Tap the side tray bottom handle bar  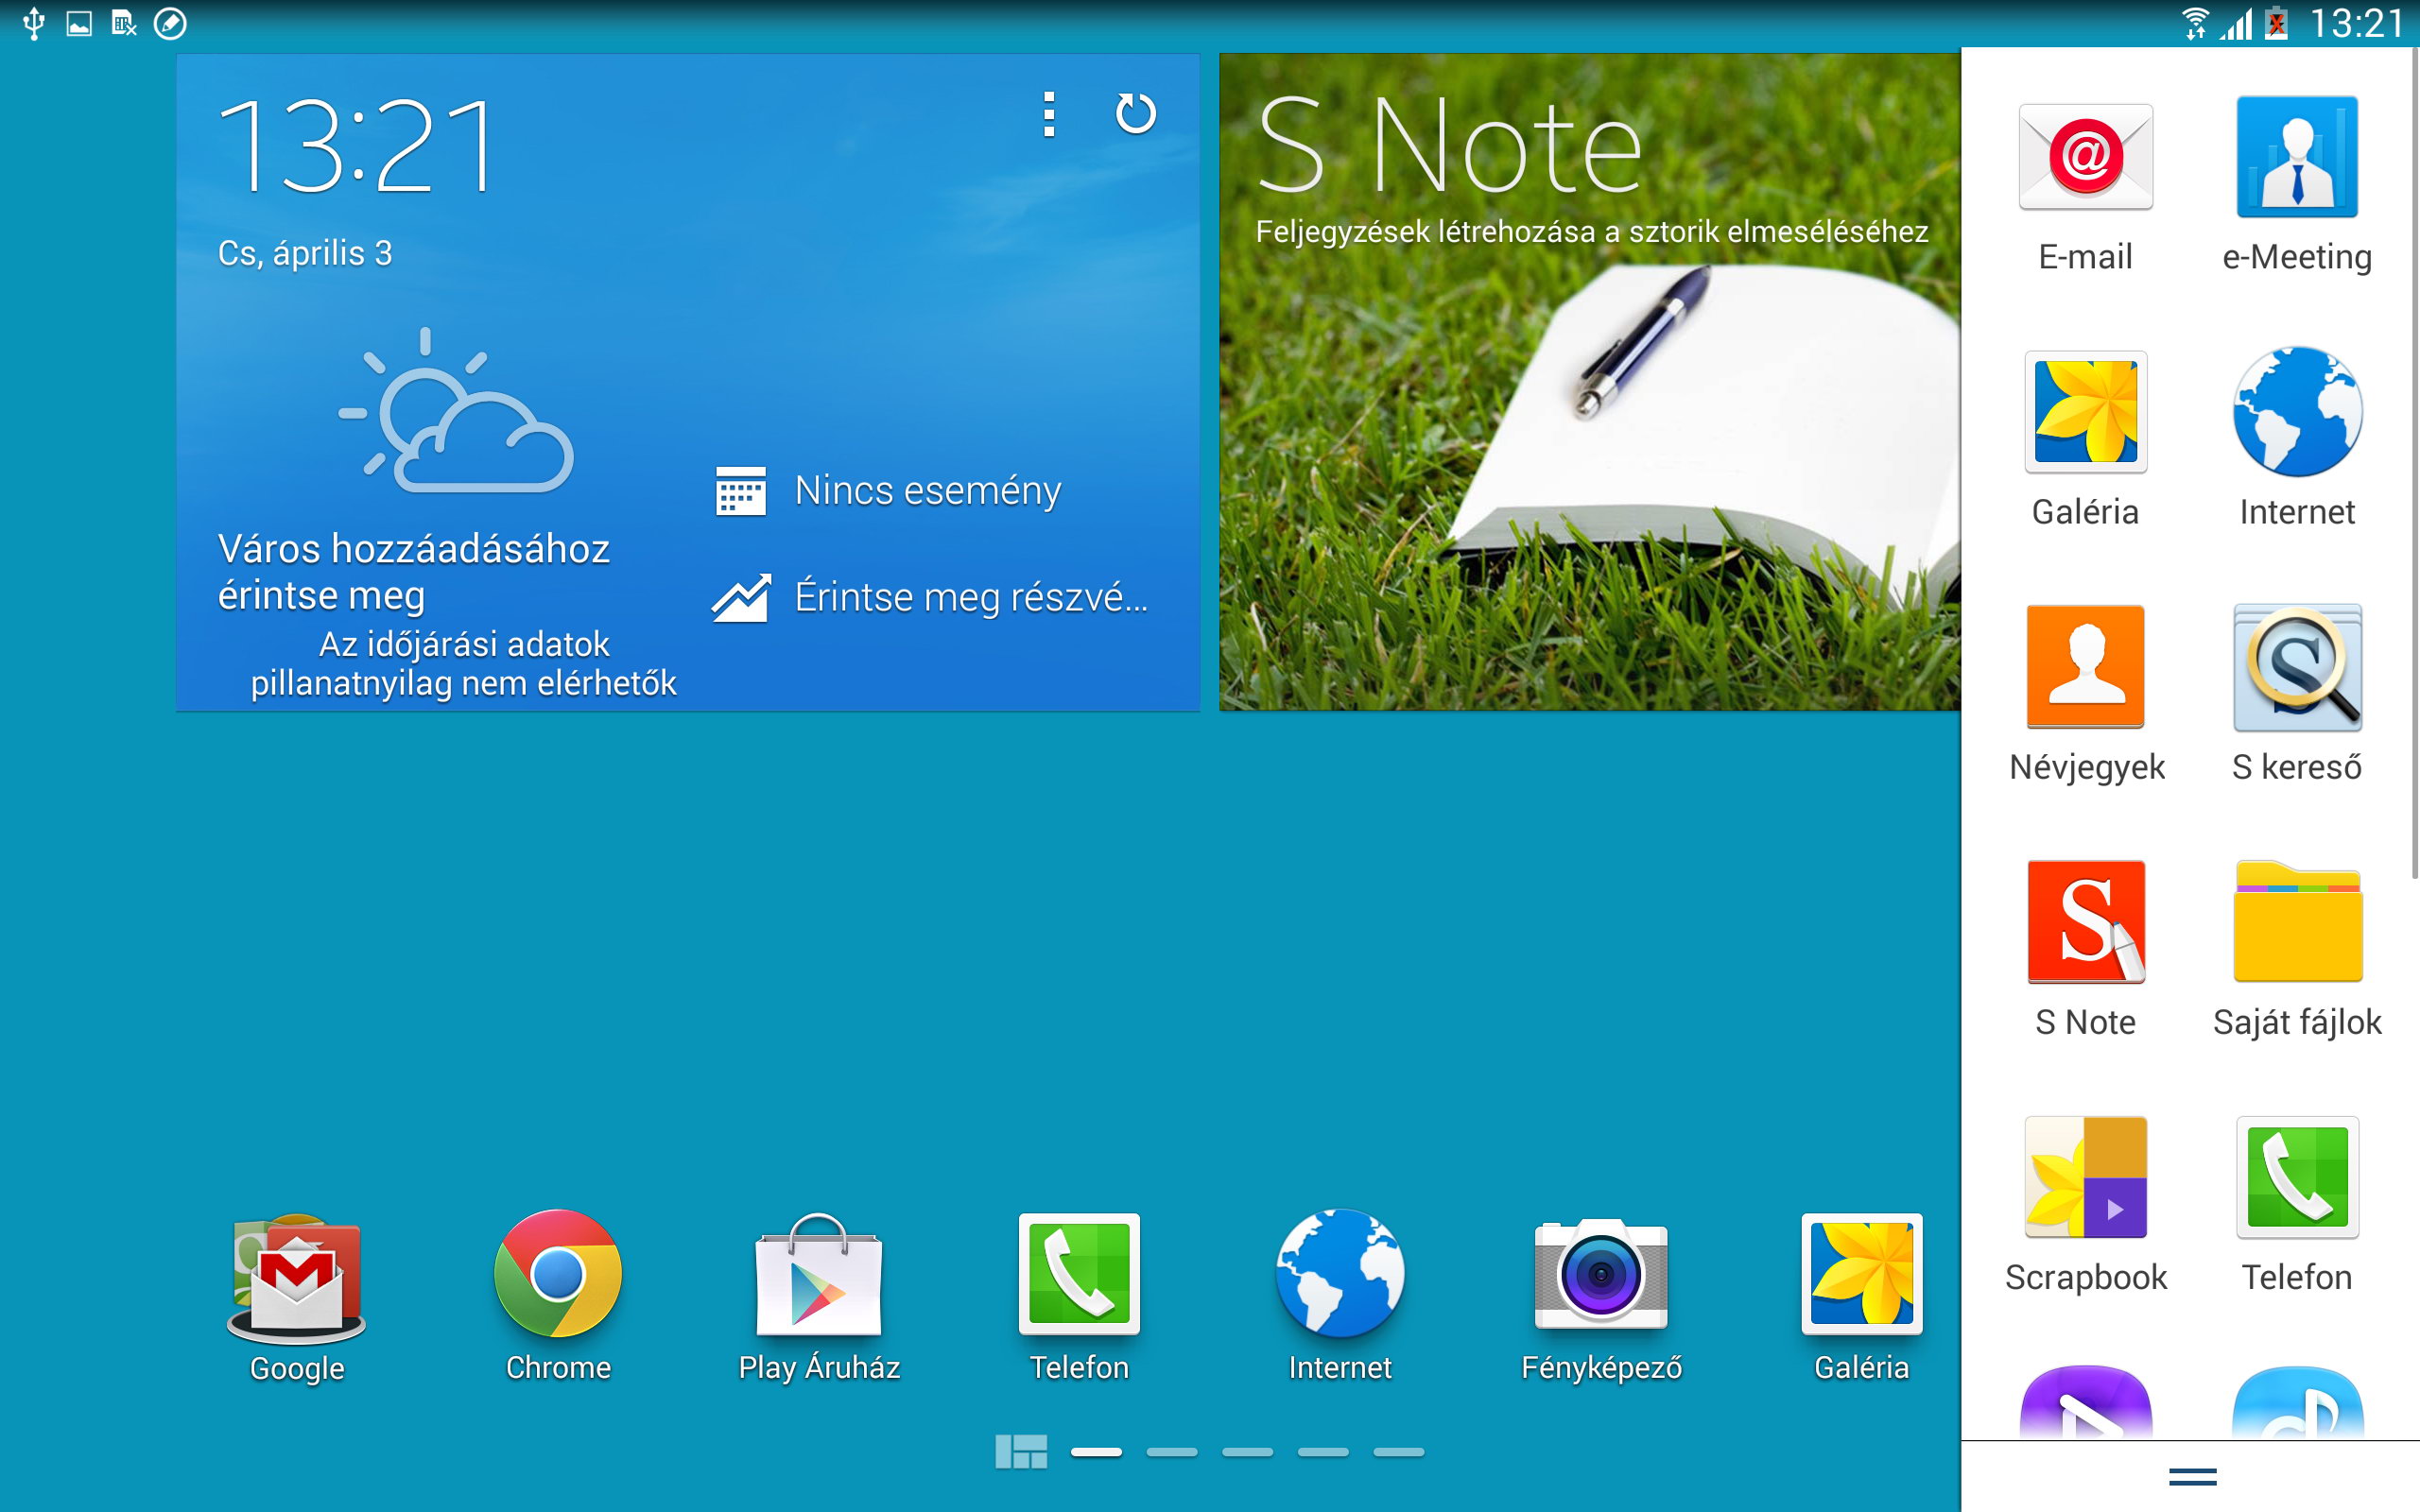2192,1476
